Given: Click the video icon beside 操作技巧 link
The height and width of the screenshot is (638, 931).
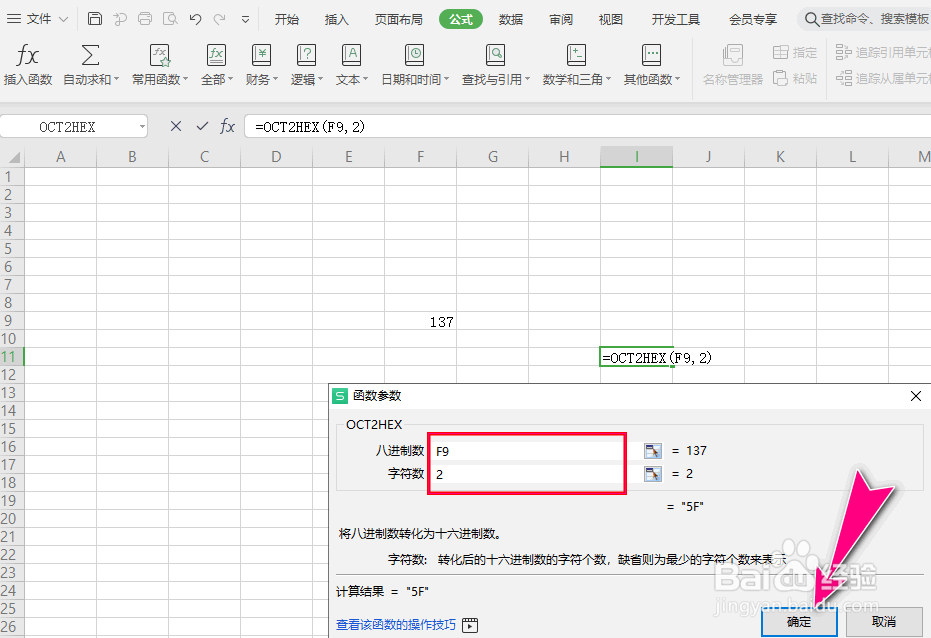Looking at the screenshot, I should 470,625.
